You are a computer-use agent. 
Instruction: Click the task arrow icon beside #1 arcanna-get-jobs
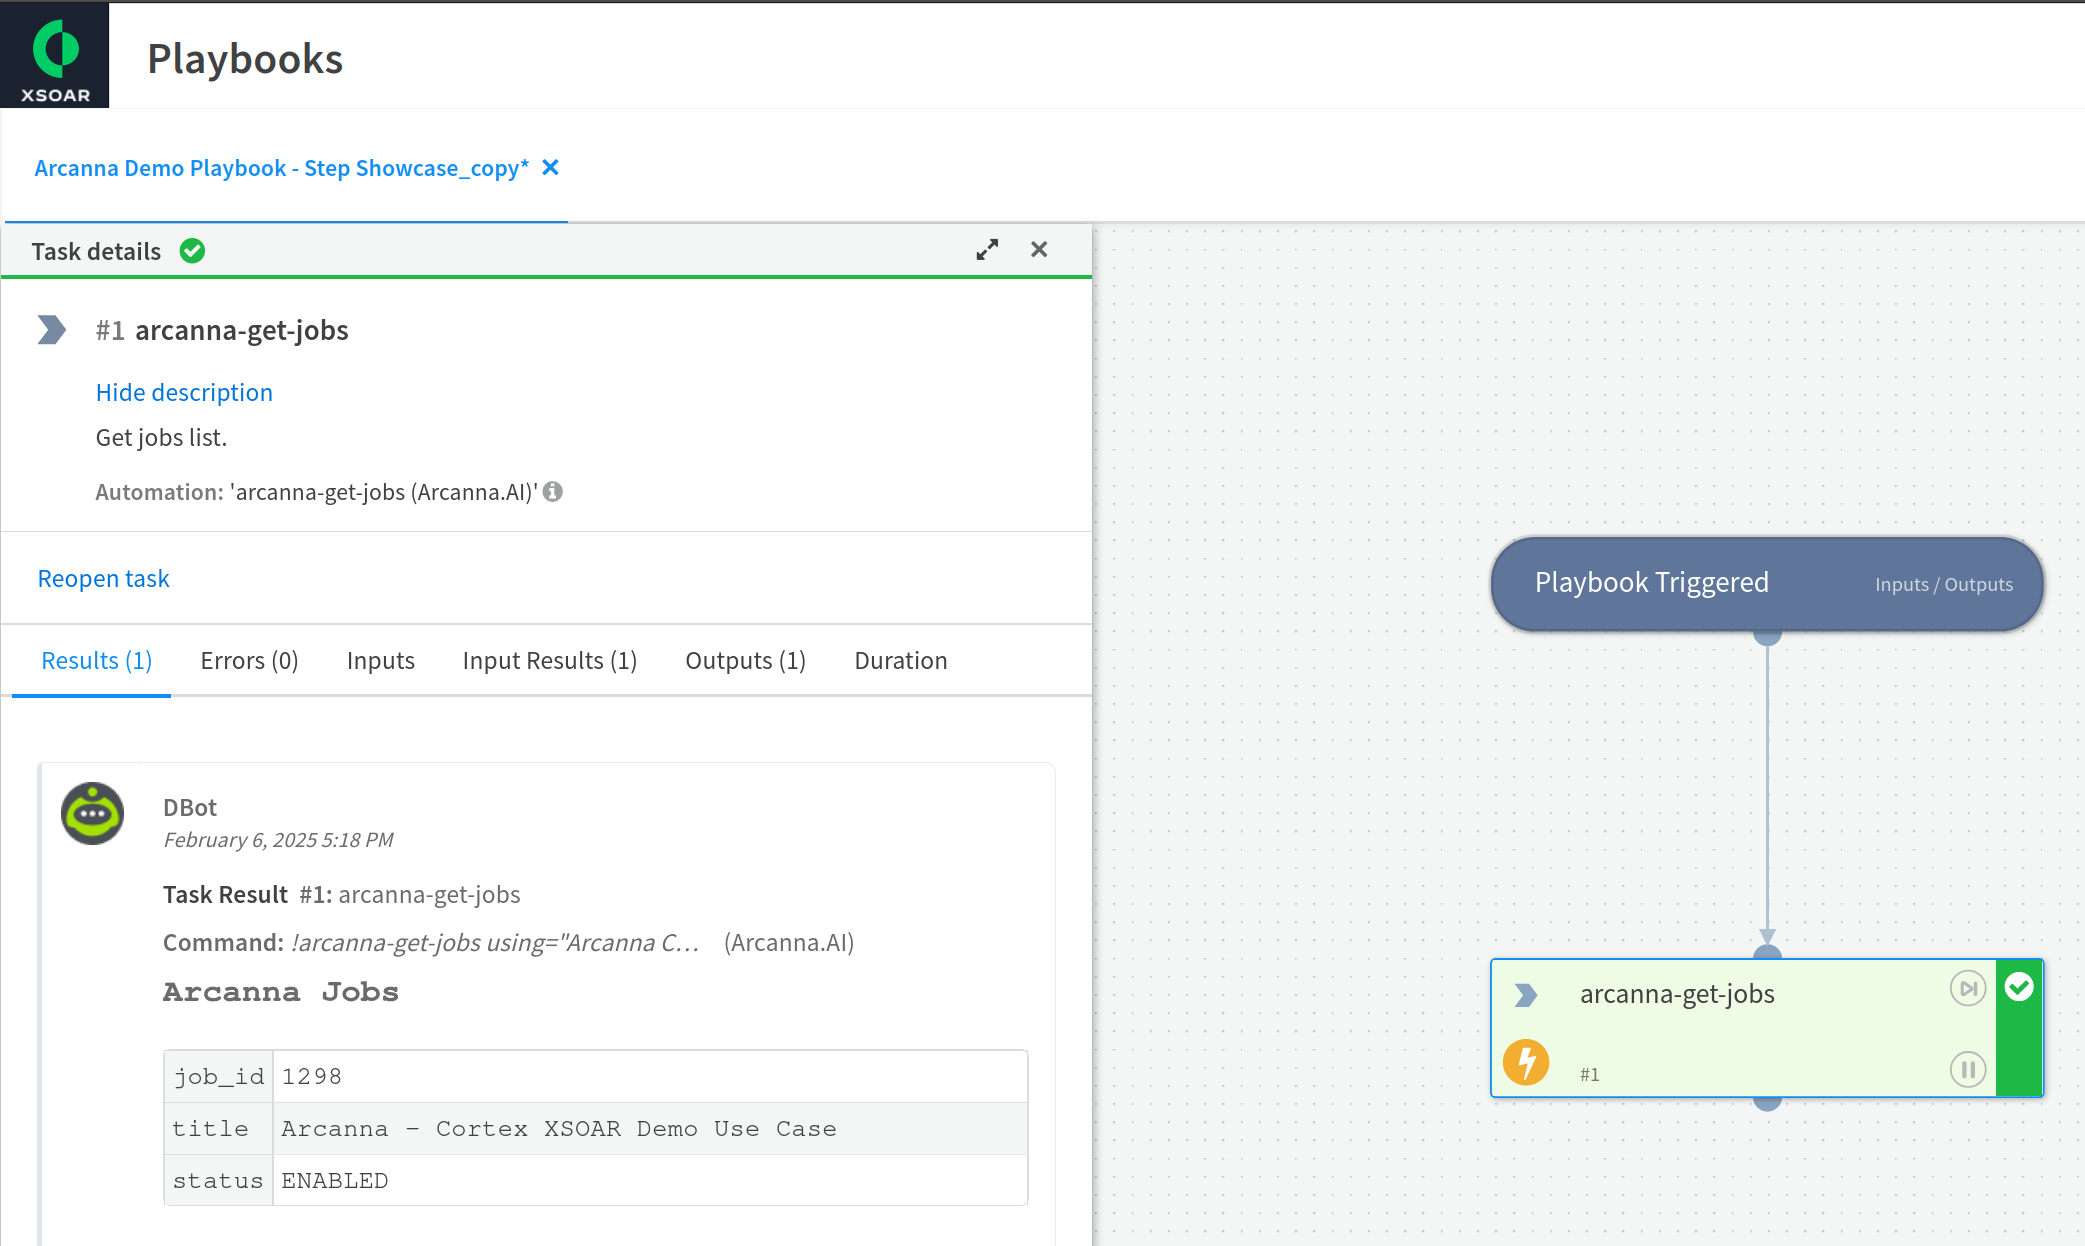[x=51, y=330]
